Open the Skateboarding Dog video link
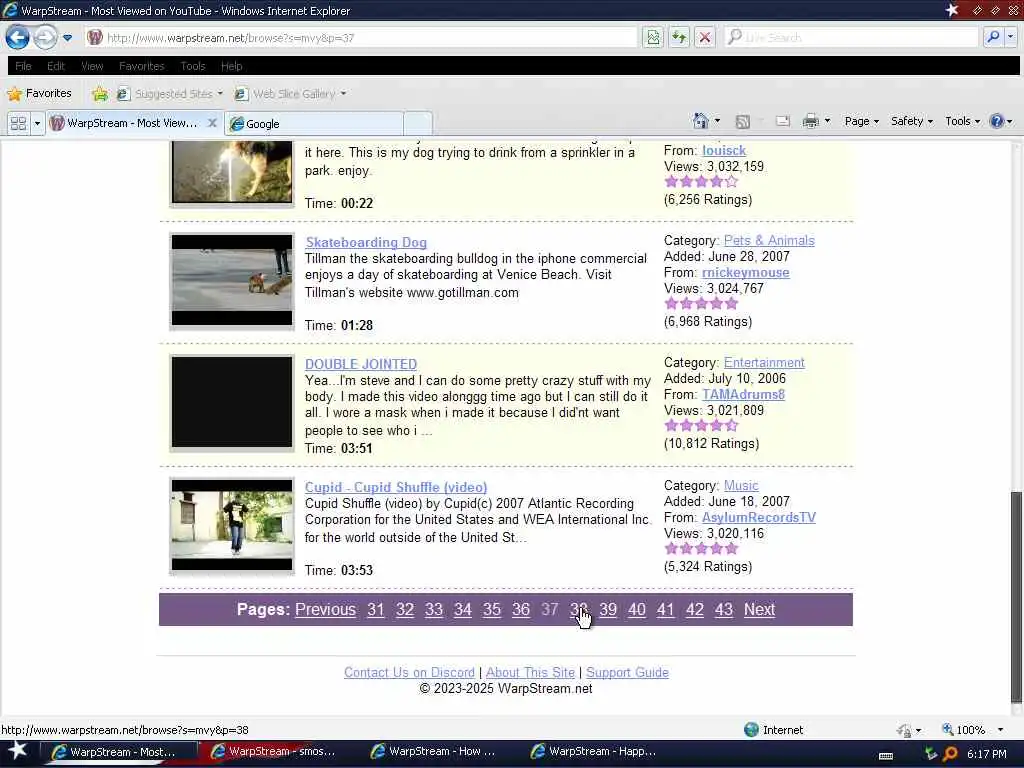This screenshot has width=1024, height=768. coord(366,242)
